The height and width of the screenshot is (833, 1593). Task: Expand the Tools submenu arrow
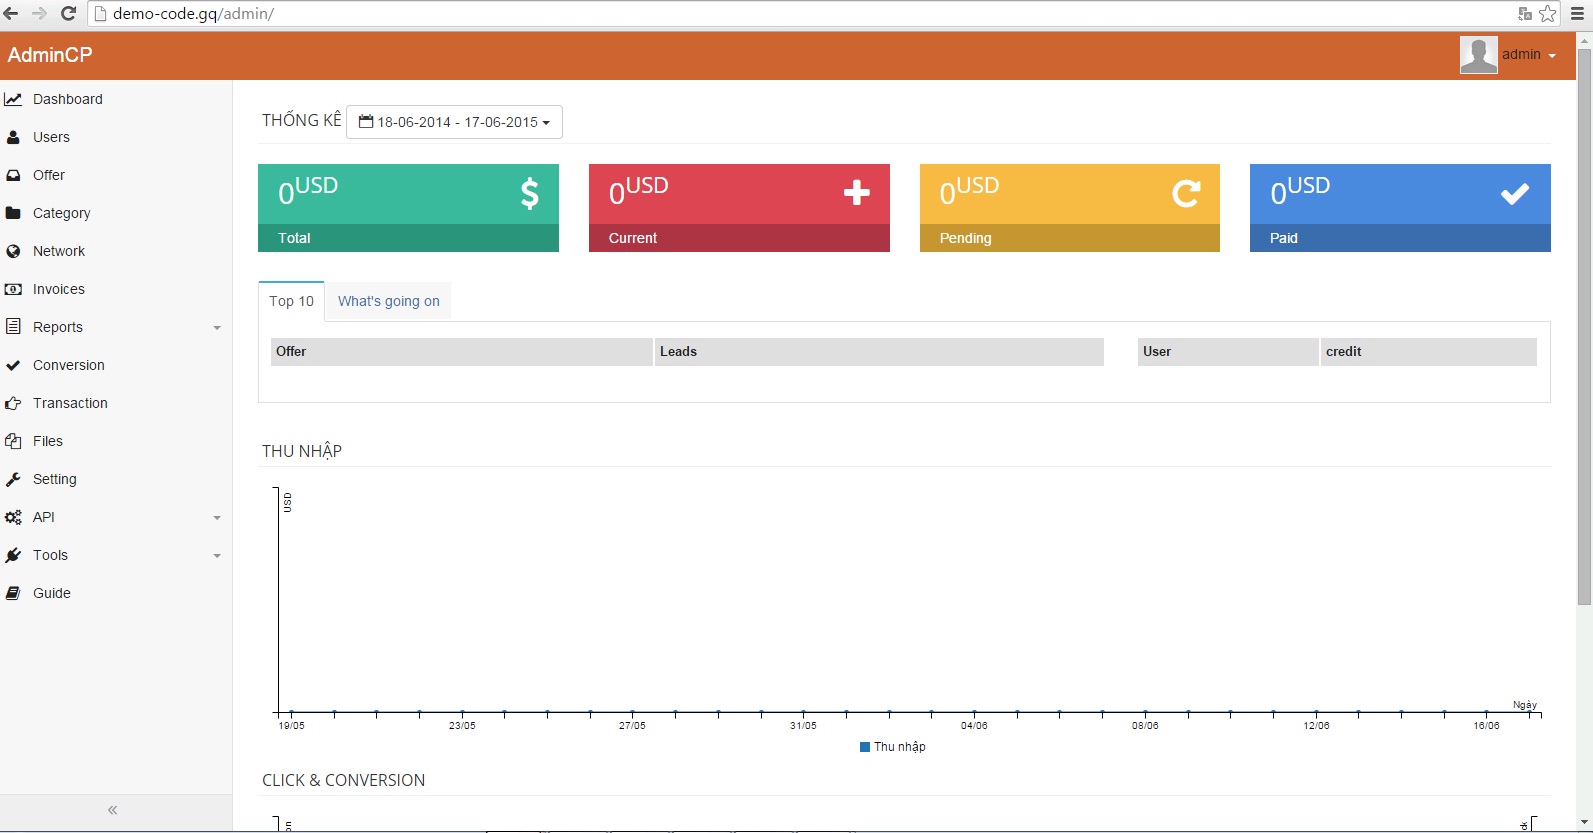pos(217,556)
